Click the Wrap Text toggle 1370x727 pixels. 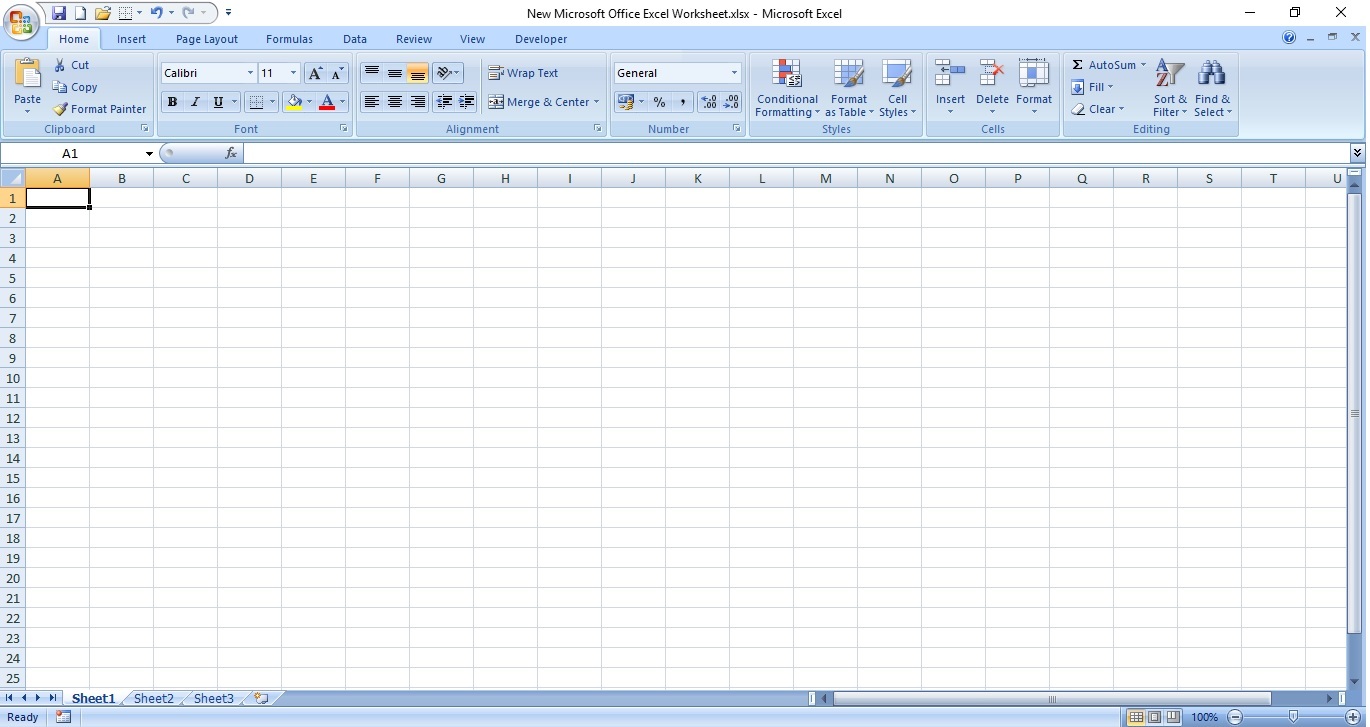click(524, 72)
